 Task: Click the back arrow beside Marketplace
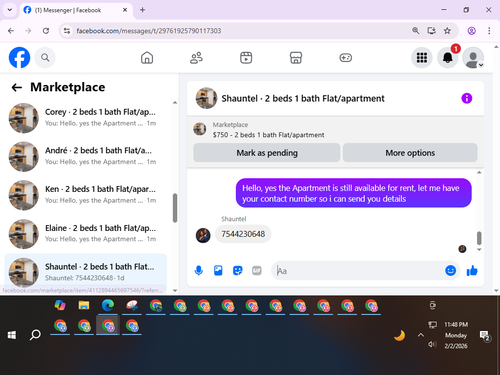click(17, 87)
